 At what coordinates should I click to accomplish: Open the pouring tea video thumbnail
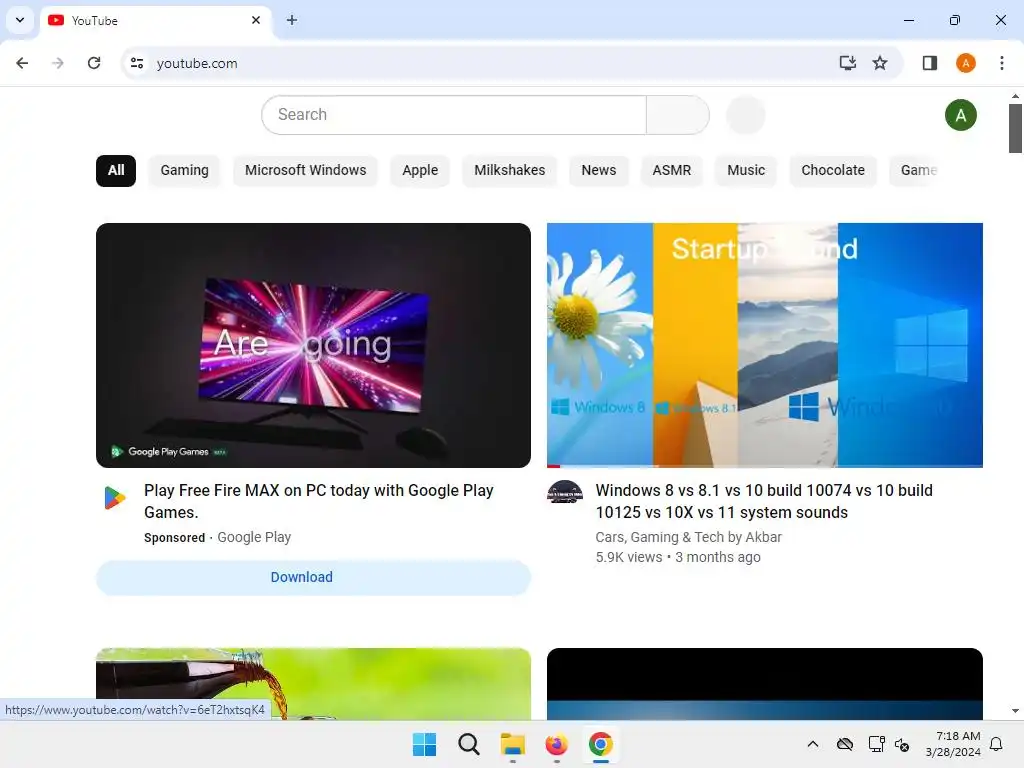coord(313,684)
